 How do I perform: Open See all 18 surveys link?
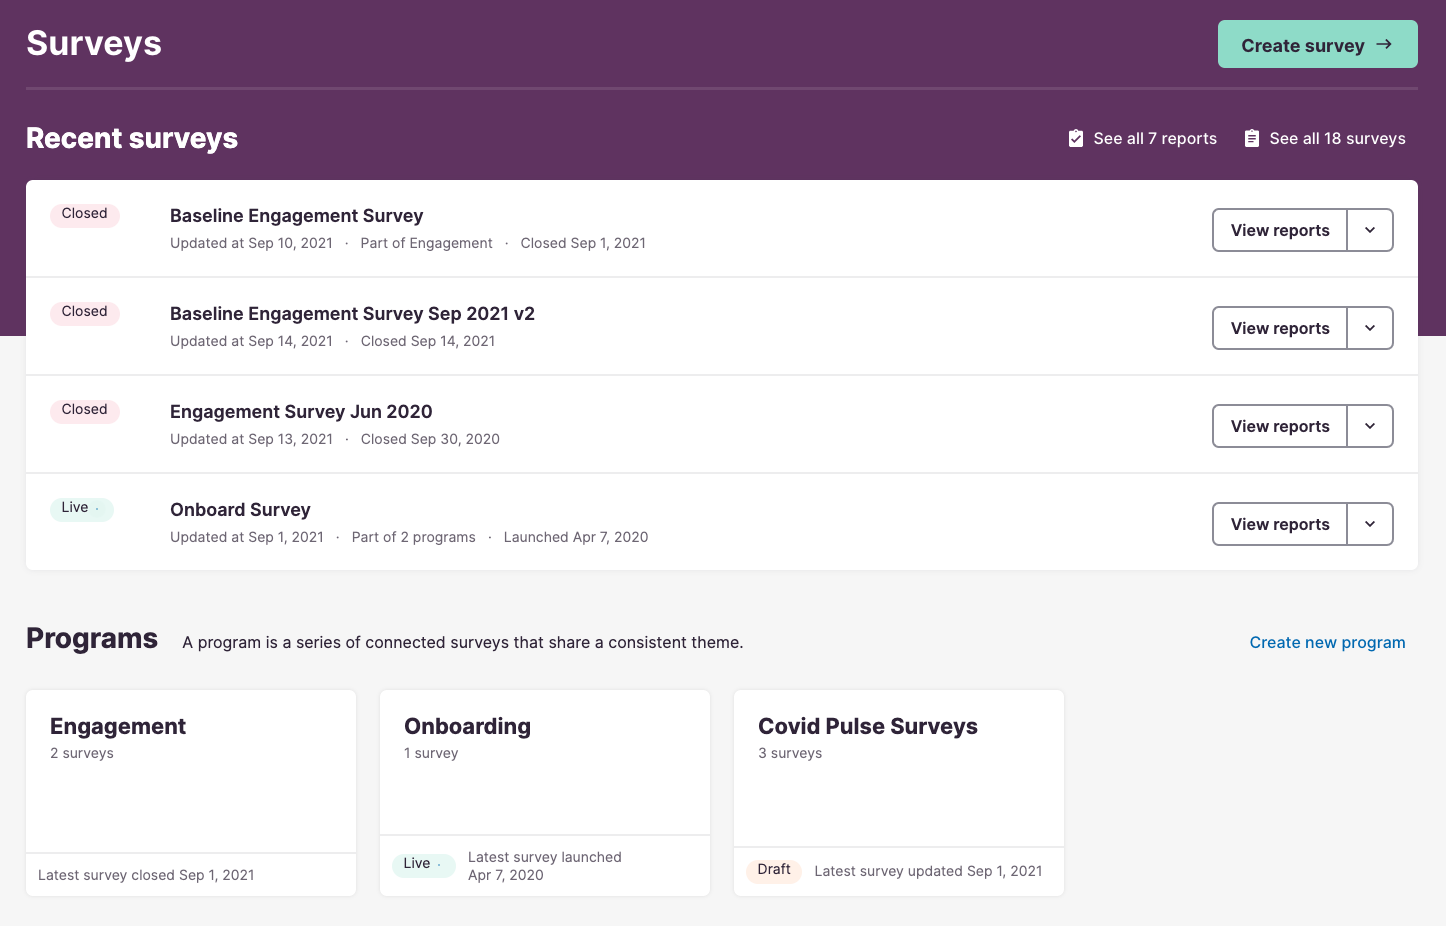[1337, 138]
